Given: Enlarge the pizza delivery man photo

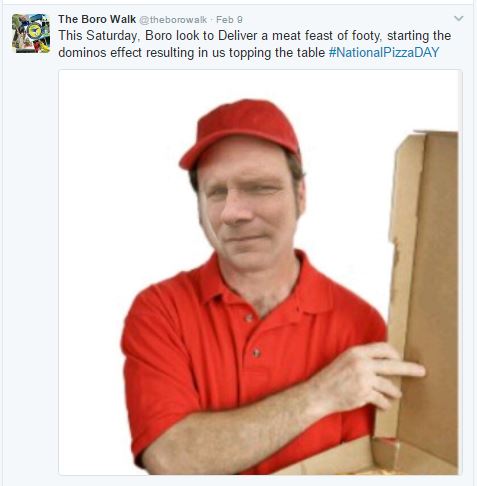Looking at the screenshot, I should (x=260, y=272).
